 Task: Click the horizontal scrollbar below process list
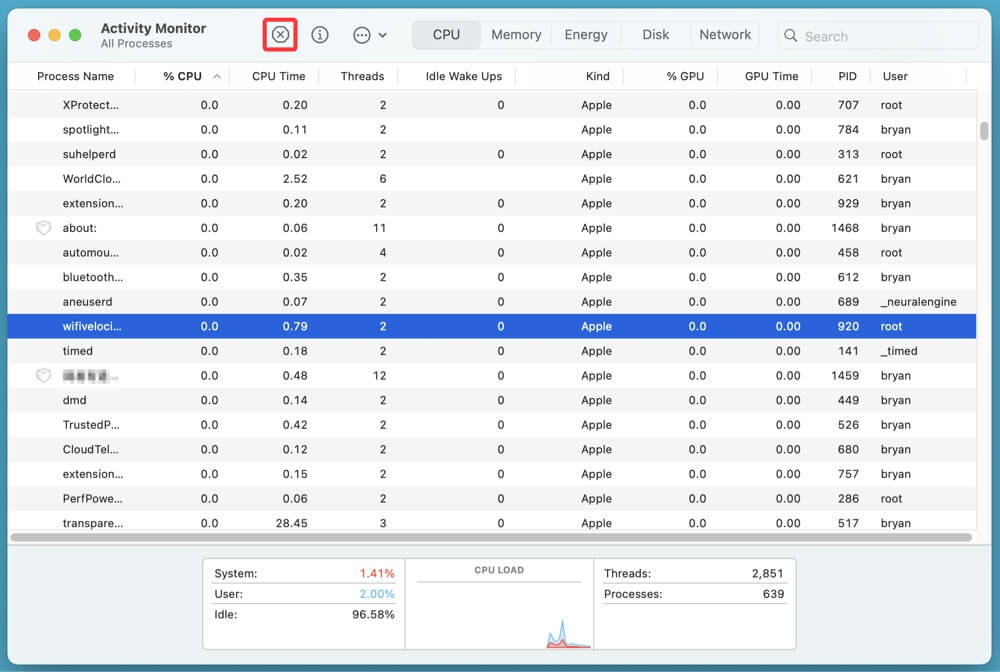(x=490, y=538)
